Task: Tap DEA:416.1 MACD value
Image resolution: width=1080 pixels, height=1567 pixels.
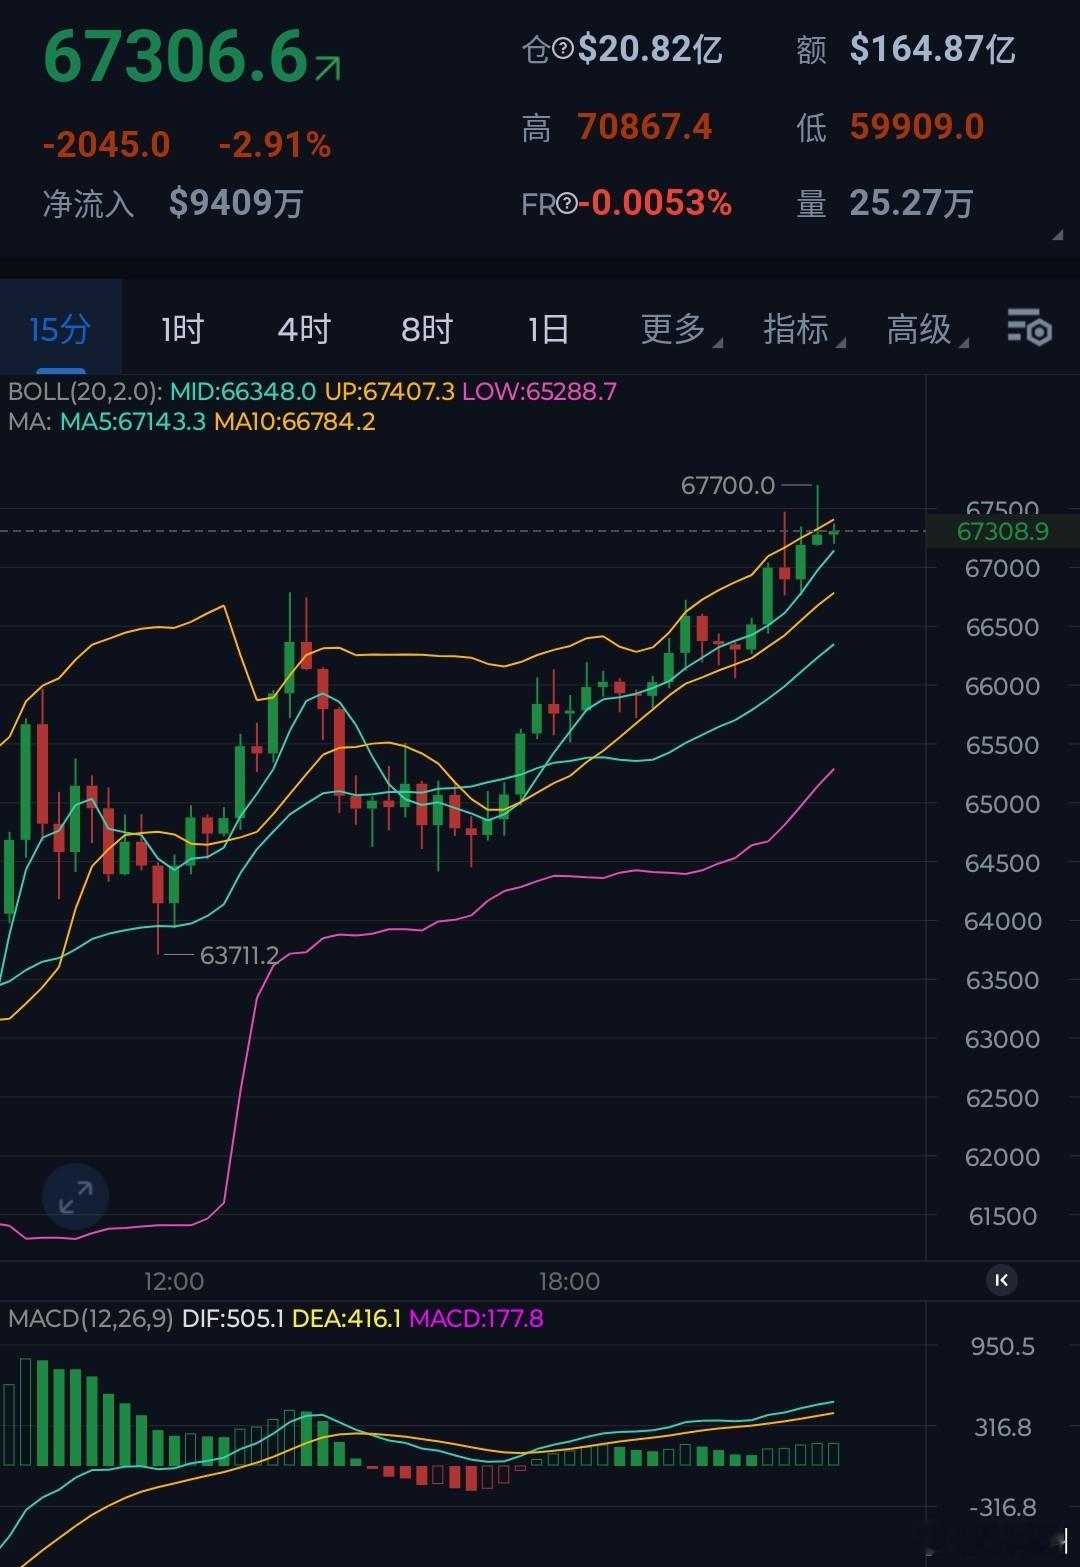Action: click(346, 1318)
